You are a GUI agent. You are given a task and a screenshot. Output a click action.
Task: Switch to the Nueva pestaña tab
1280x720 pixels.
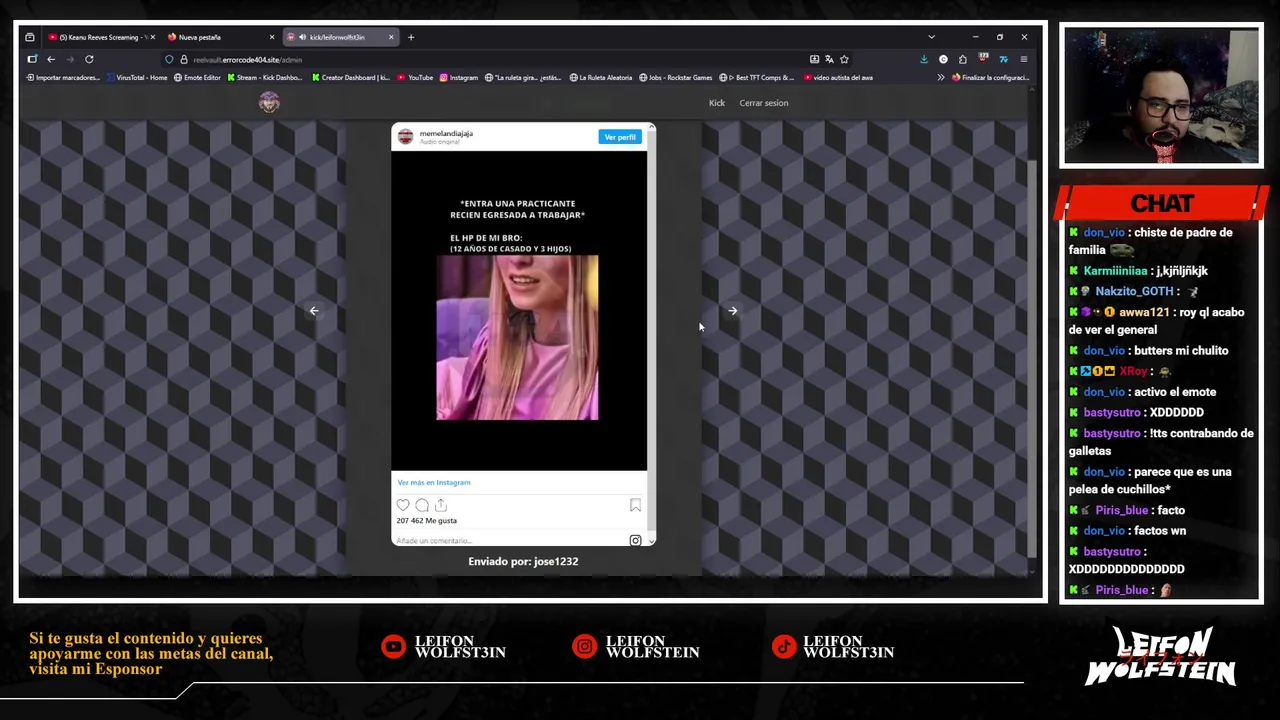tap(220, 37)
